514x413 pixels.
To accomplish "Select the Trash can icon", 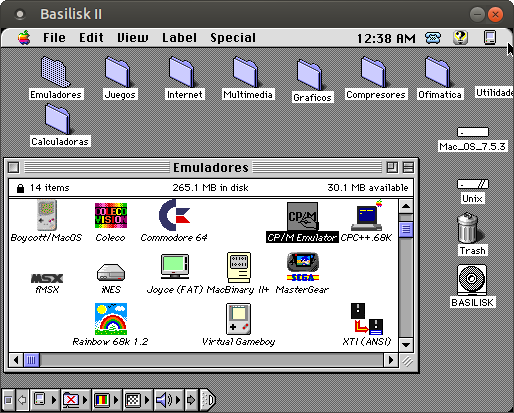I will pos(470,228).
